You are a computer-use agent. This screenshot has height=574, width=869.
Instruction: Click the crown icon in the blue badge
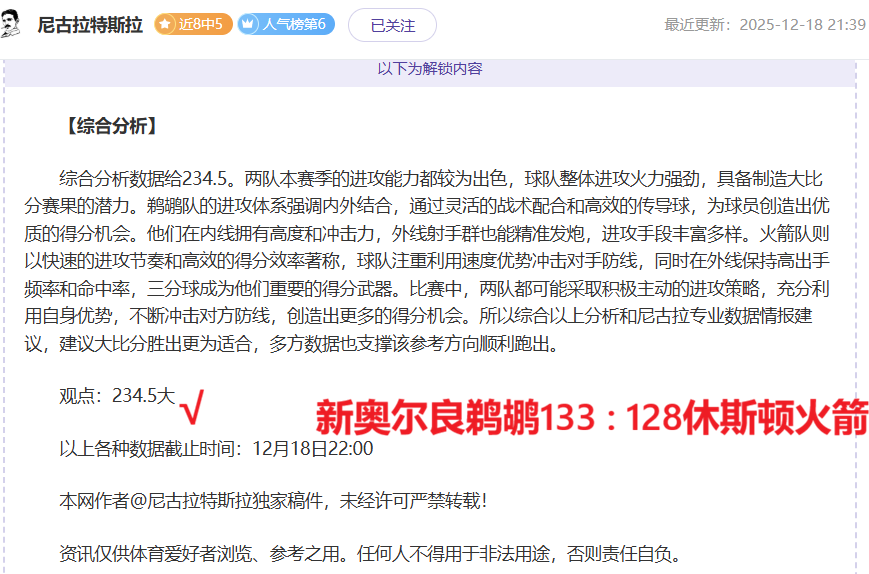pos(249,24)
